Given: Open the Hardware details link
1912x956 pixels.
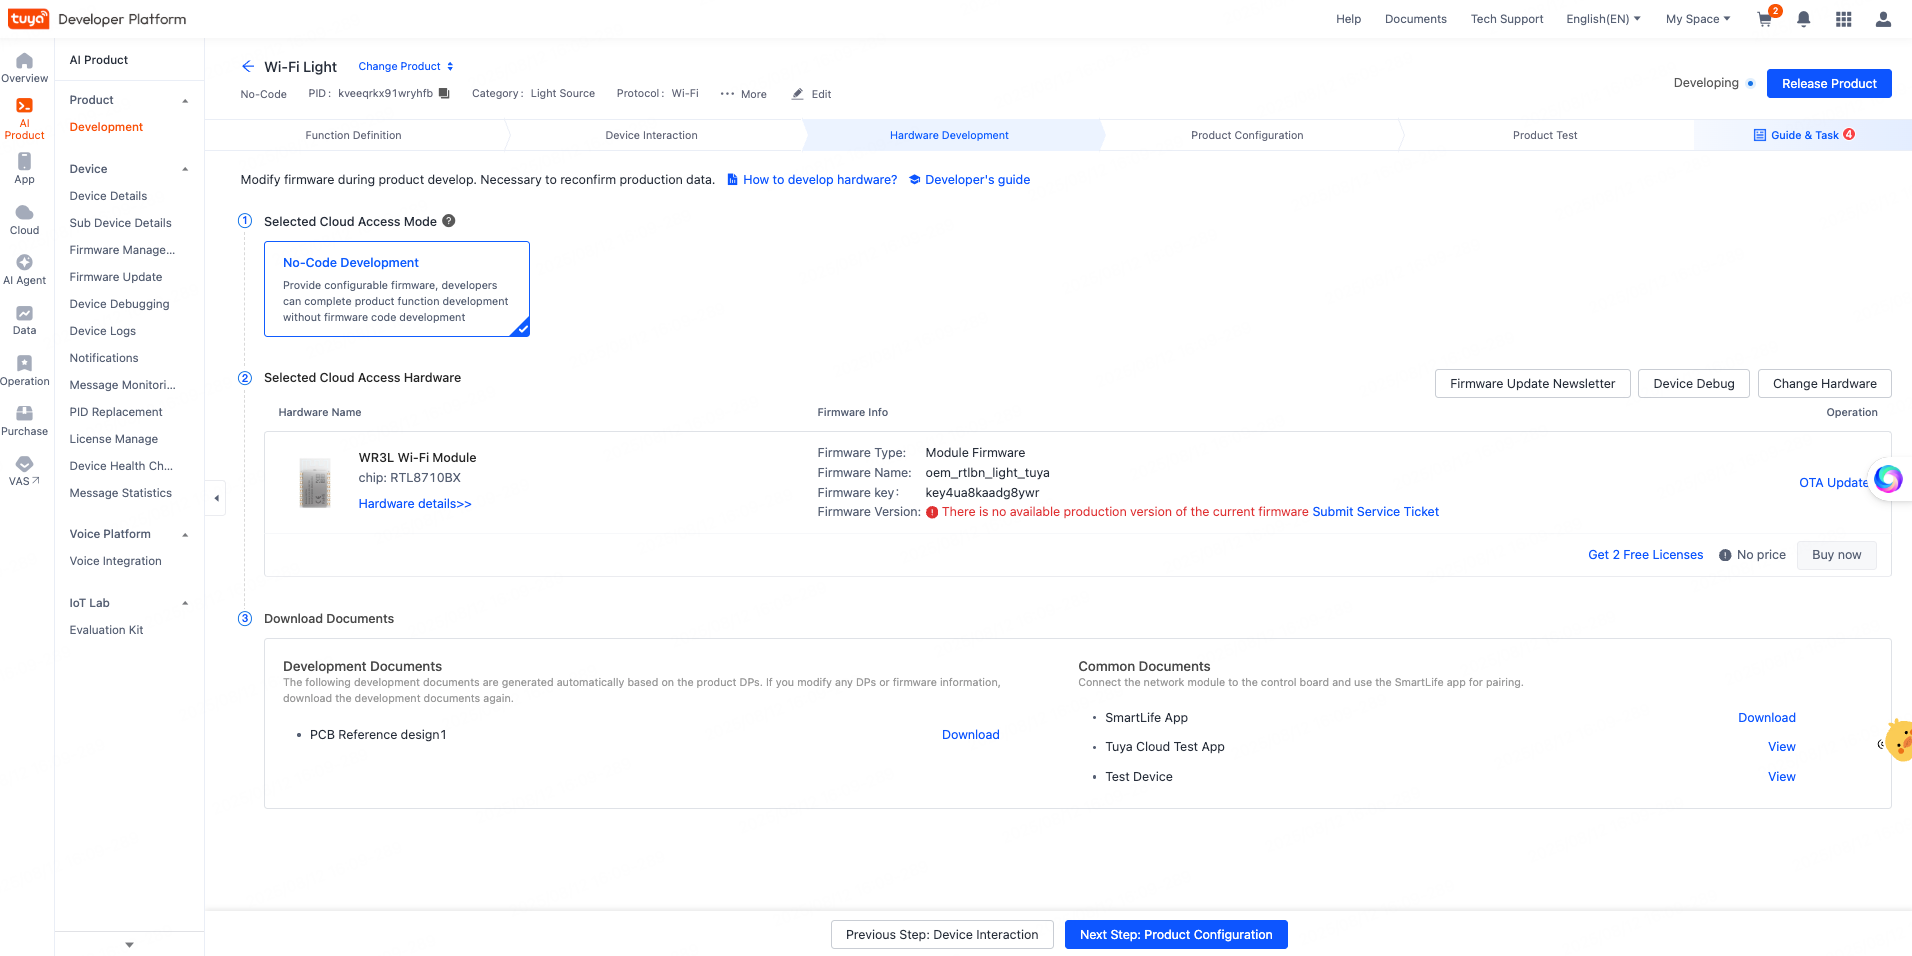Looking at the screenshot, I should [x=415, y=504].
